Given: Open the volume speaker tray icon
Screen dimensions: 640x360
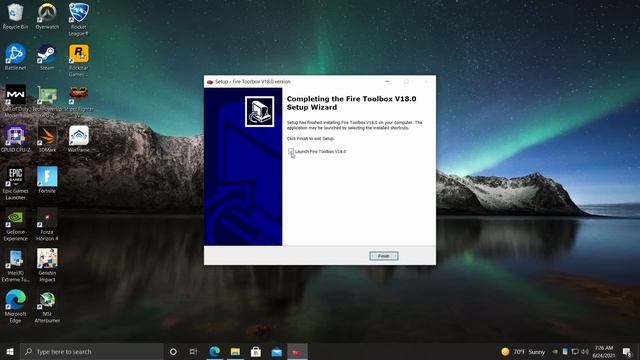Looking at the screenshot, I should 585,351.
